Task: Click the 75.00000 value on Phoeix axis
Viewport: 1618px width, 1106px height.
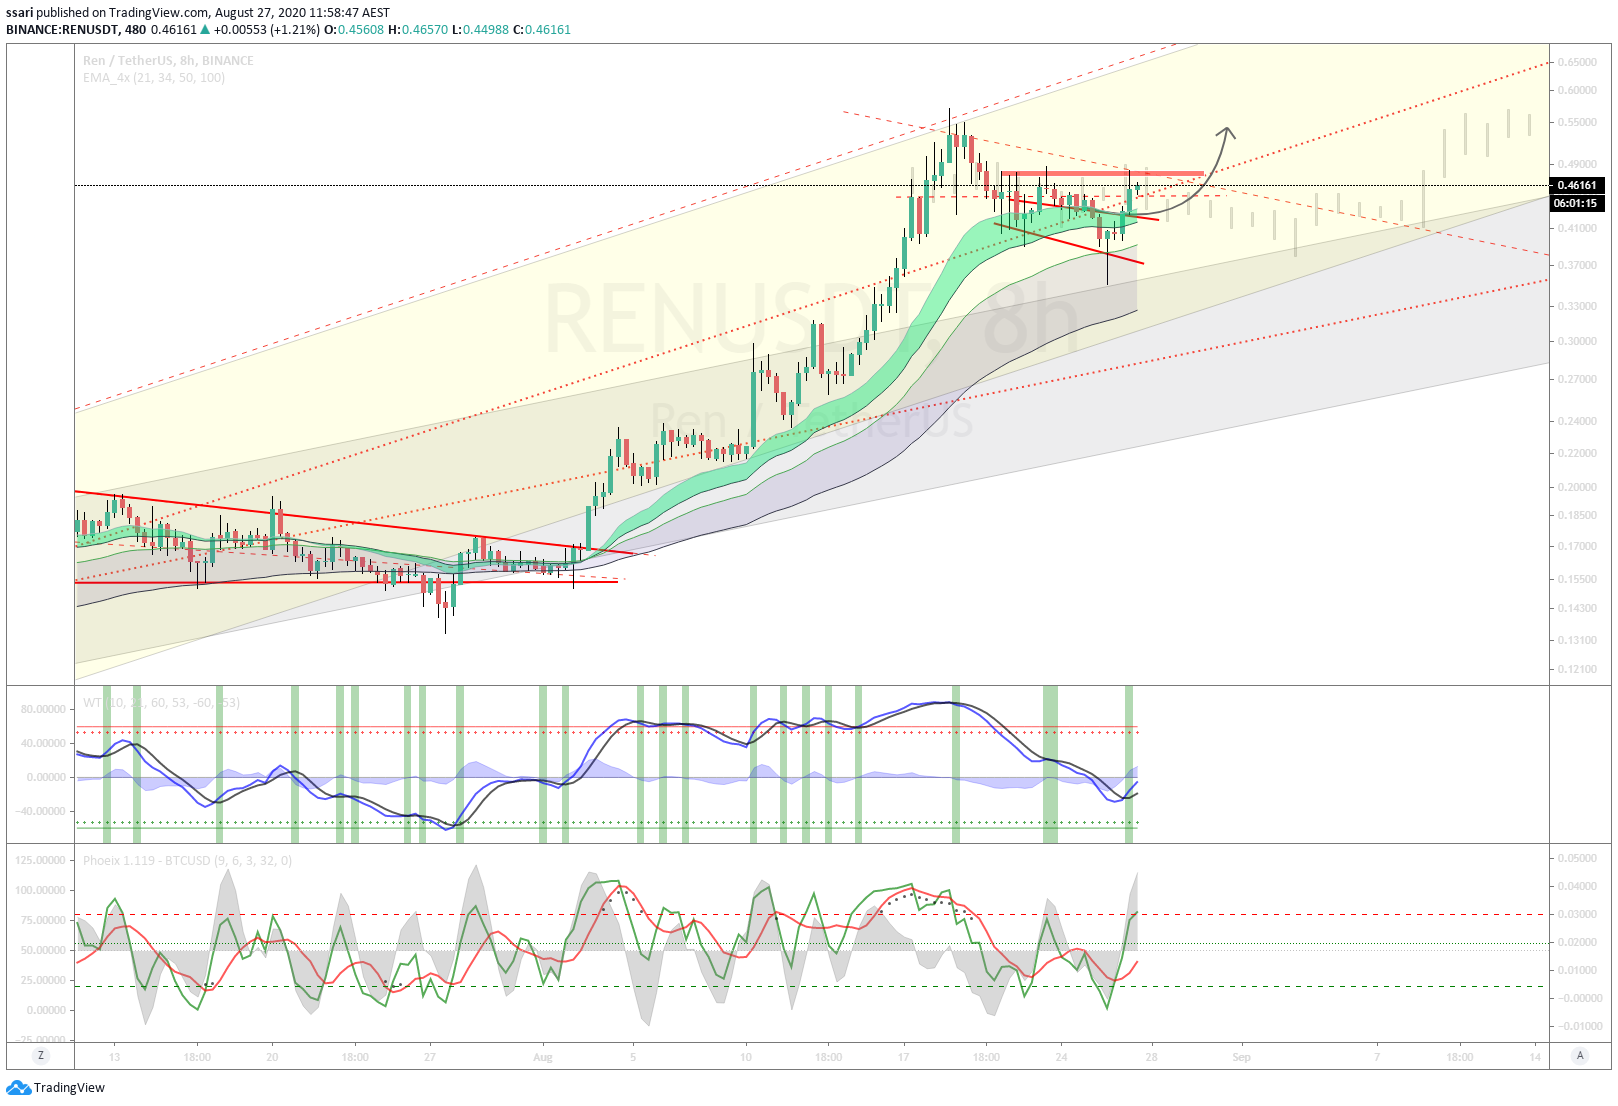Action: click(43, 921)
